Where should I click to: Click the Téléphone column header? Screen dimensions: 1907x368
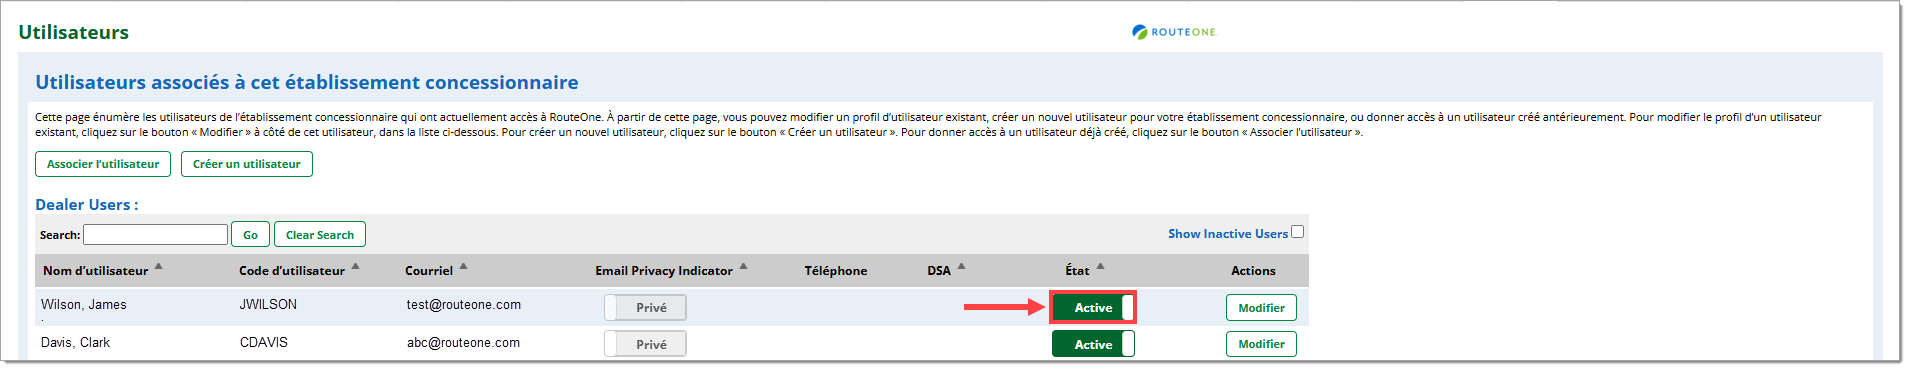(x=836, y=271)
